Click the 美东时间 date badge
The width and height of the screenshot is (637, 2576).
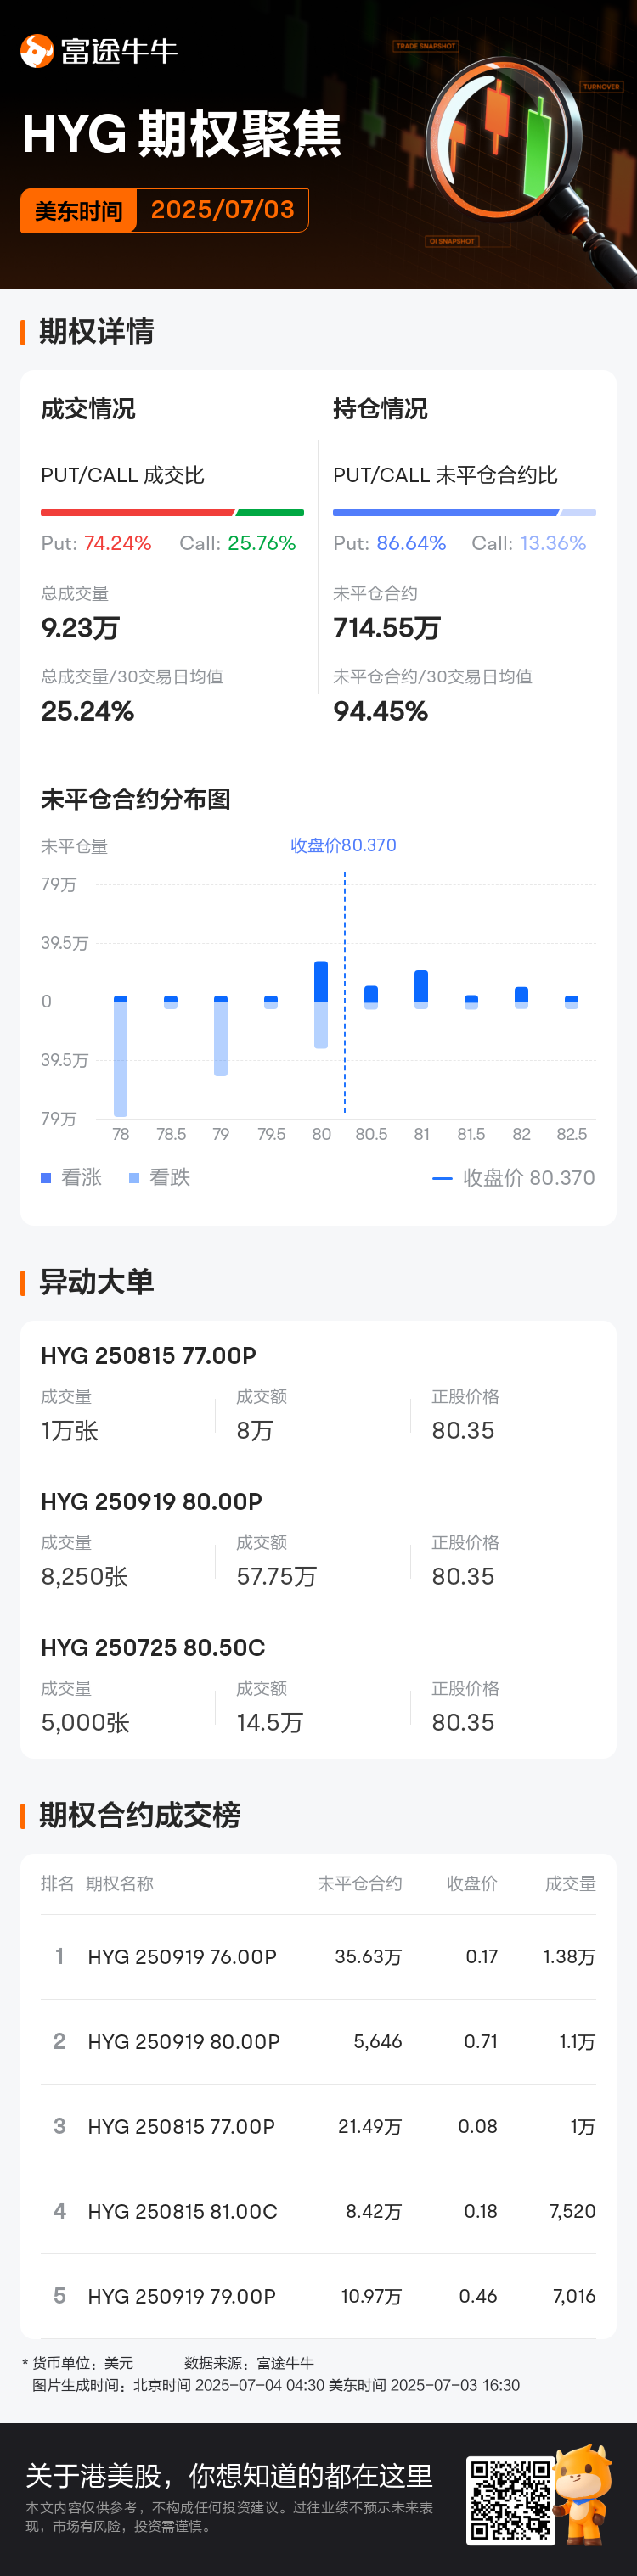coord(78,211)
